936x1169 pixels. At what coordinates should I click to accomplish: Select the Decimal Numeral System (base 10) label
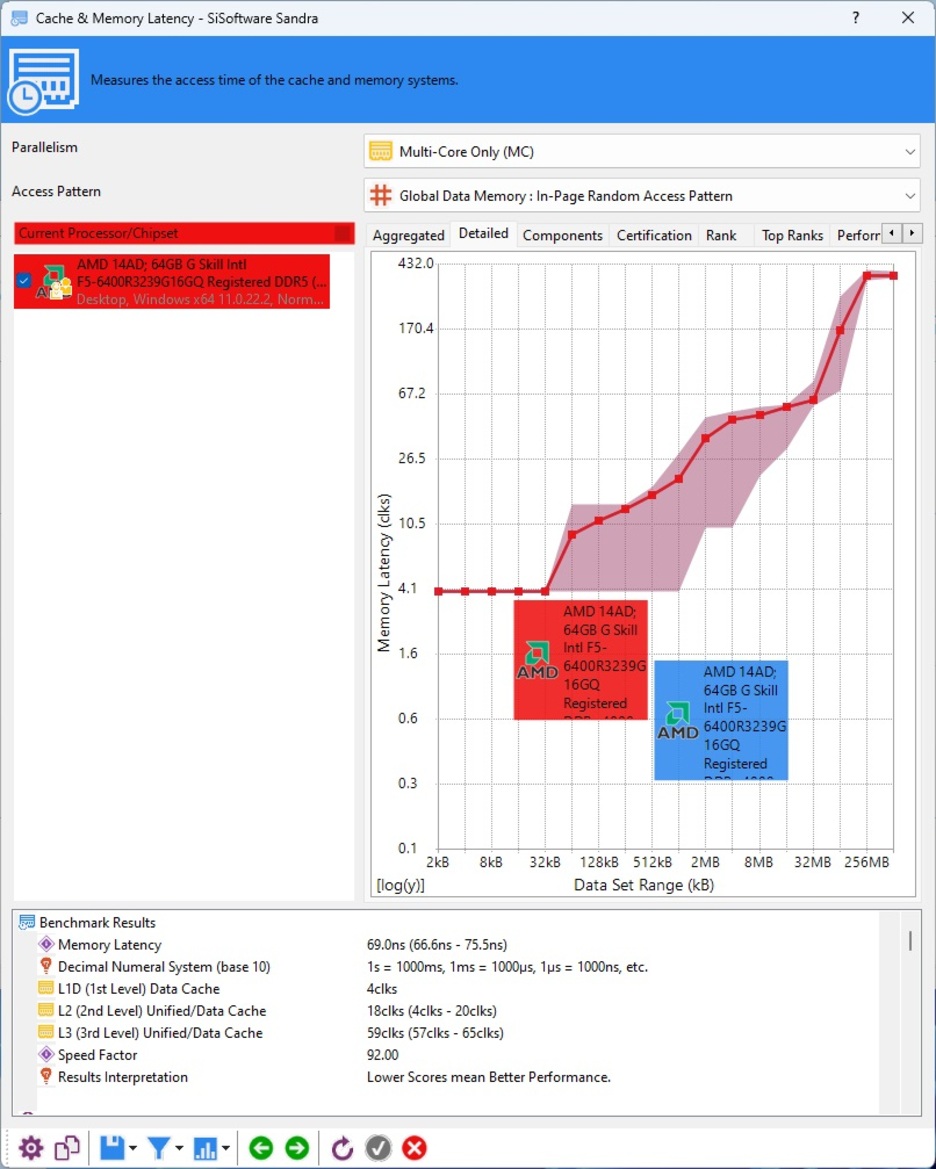tap(164, 967)
